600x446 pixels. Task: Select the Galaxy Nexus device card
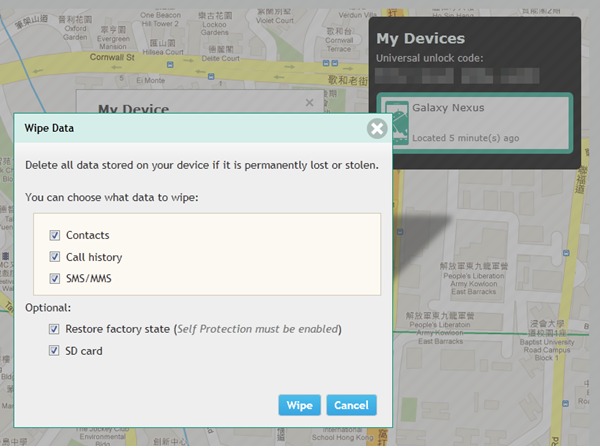point(474,123)
